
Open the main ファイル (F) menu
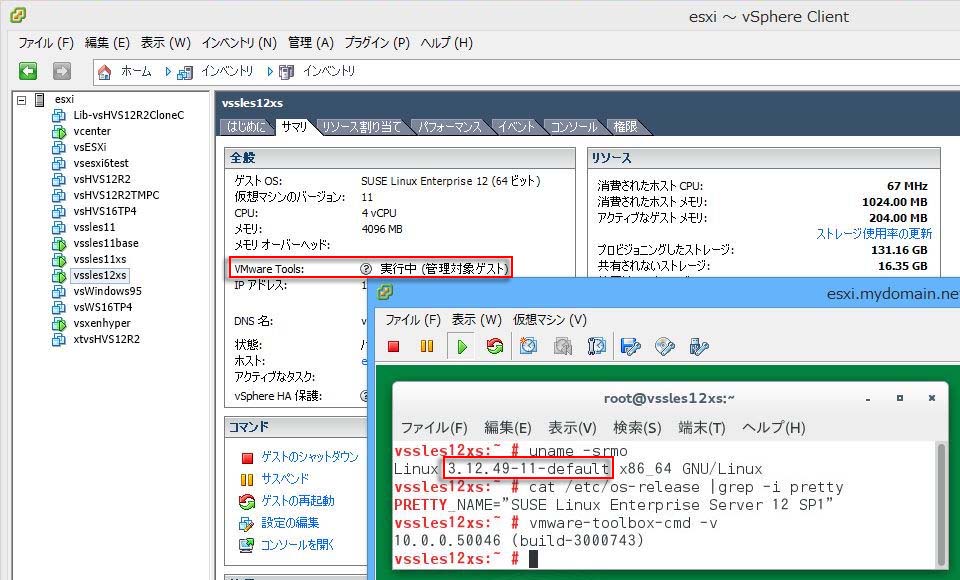45,43
